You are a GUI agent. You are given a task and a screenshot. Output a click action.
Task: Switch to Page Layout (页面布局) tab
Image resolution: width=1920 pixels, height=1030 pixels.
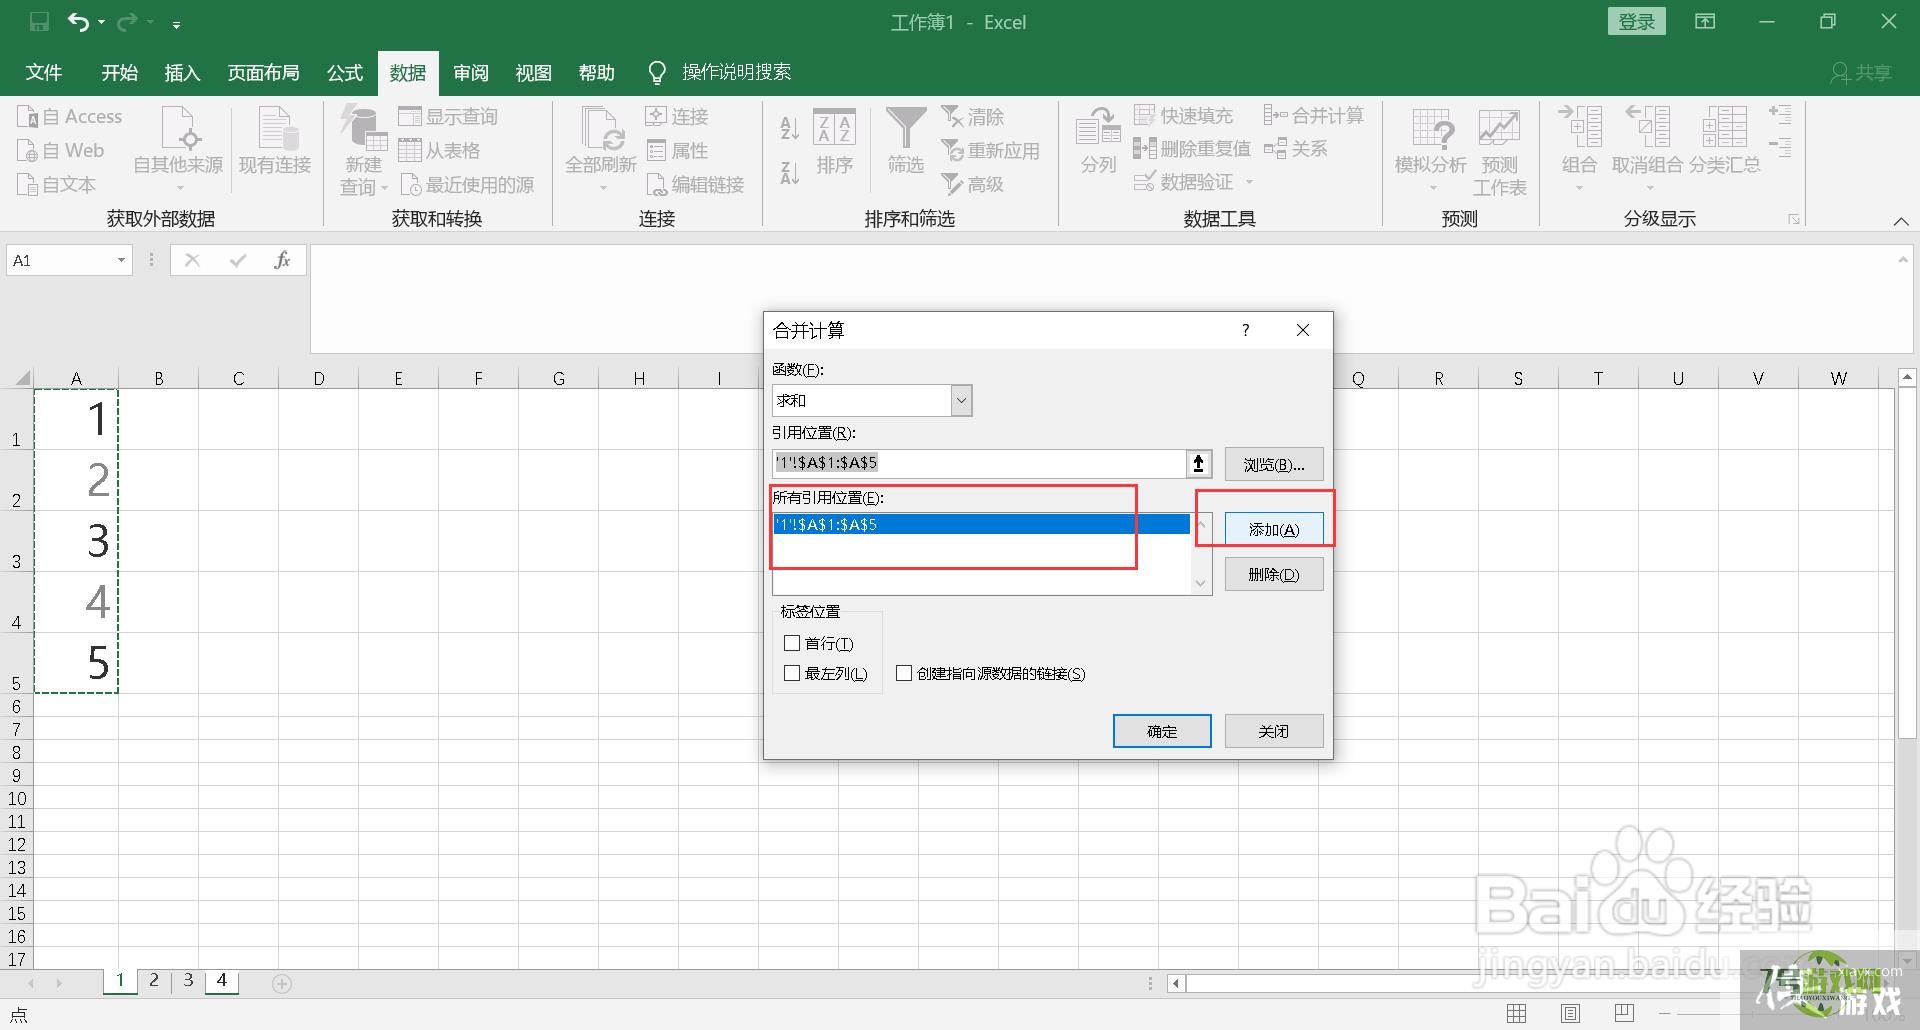264,73
